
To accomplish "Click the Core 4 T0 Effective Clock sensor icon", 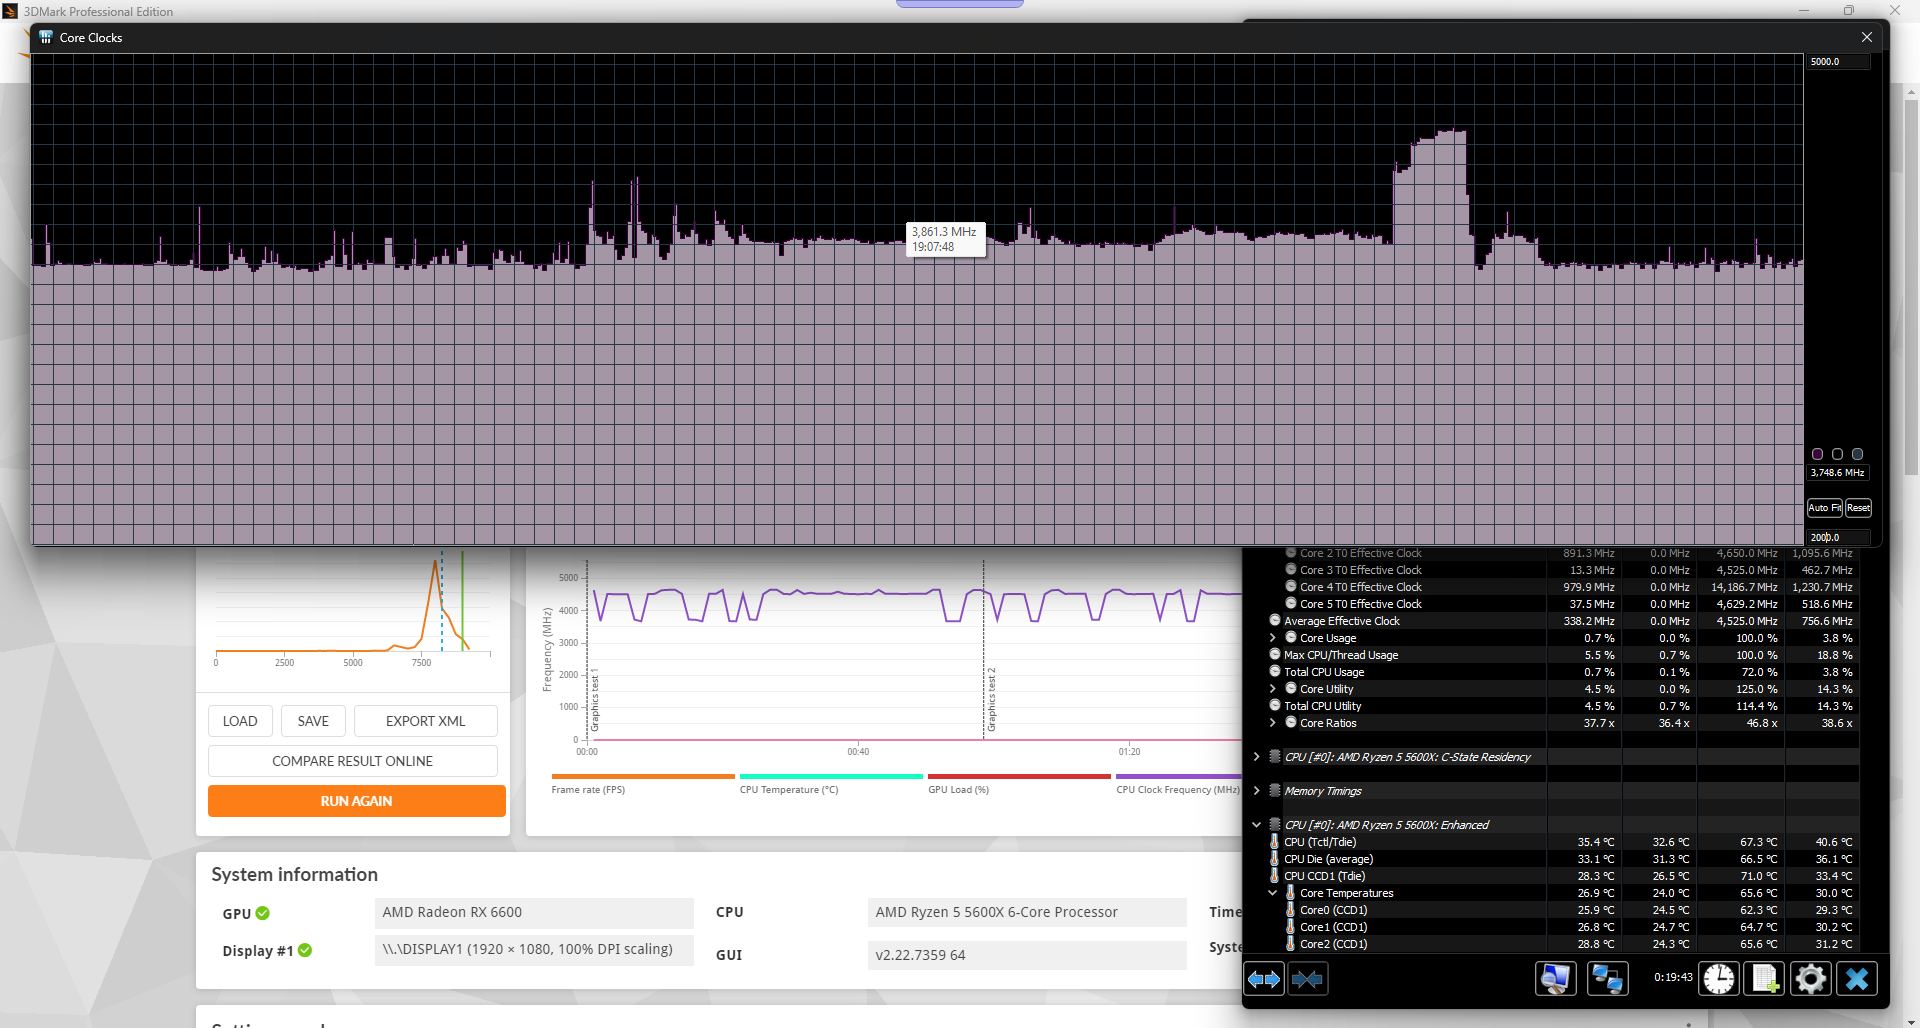I will pyautogui.click(x=1291, y=587).
